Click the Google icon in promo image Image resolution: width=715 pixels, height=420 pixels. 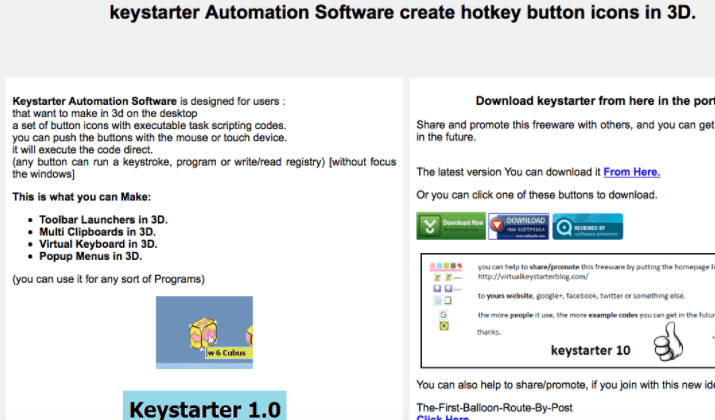[443, 314]
